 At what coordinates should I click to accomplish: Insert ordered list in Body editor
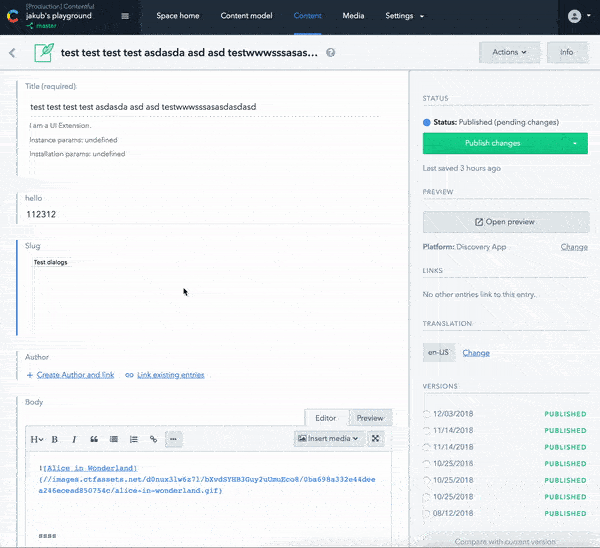134,439
